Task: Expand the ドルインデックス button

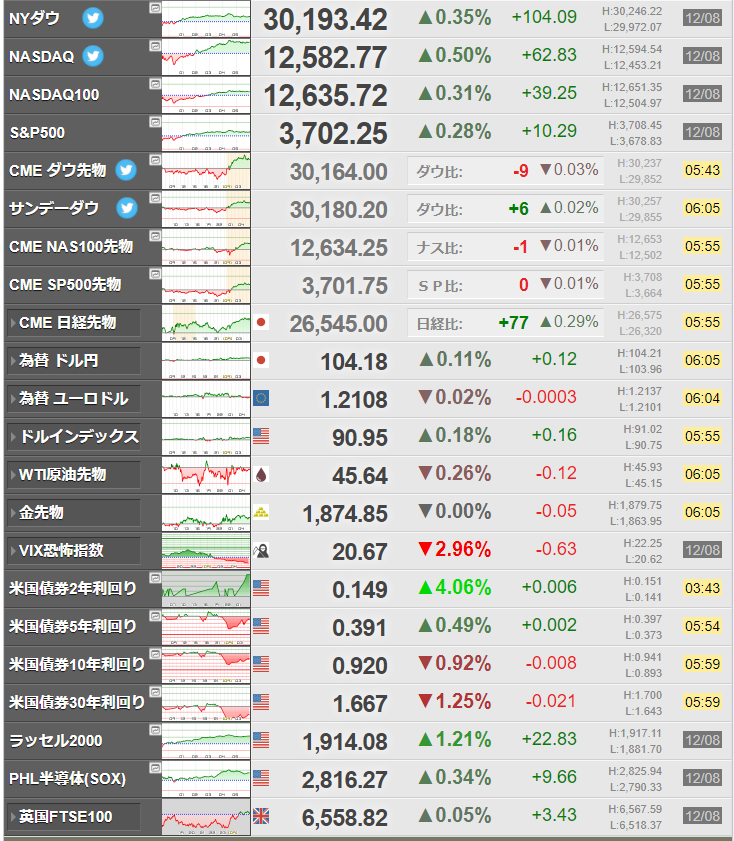Action: [x=73, y=437]
